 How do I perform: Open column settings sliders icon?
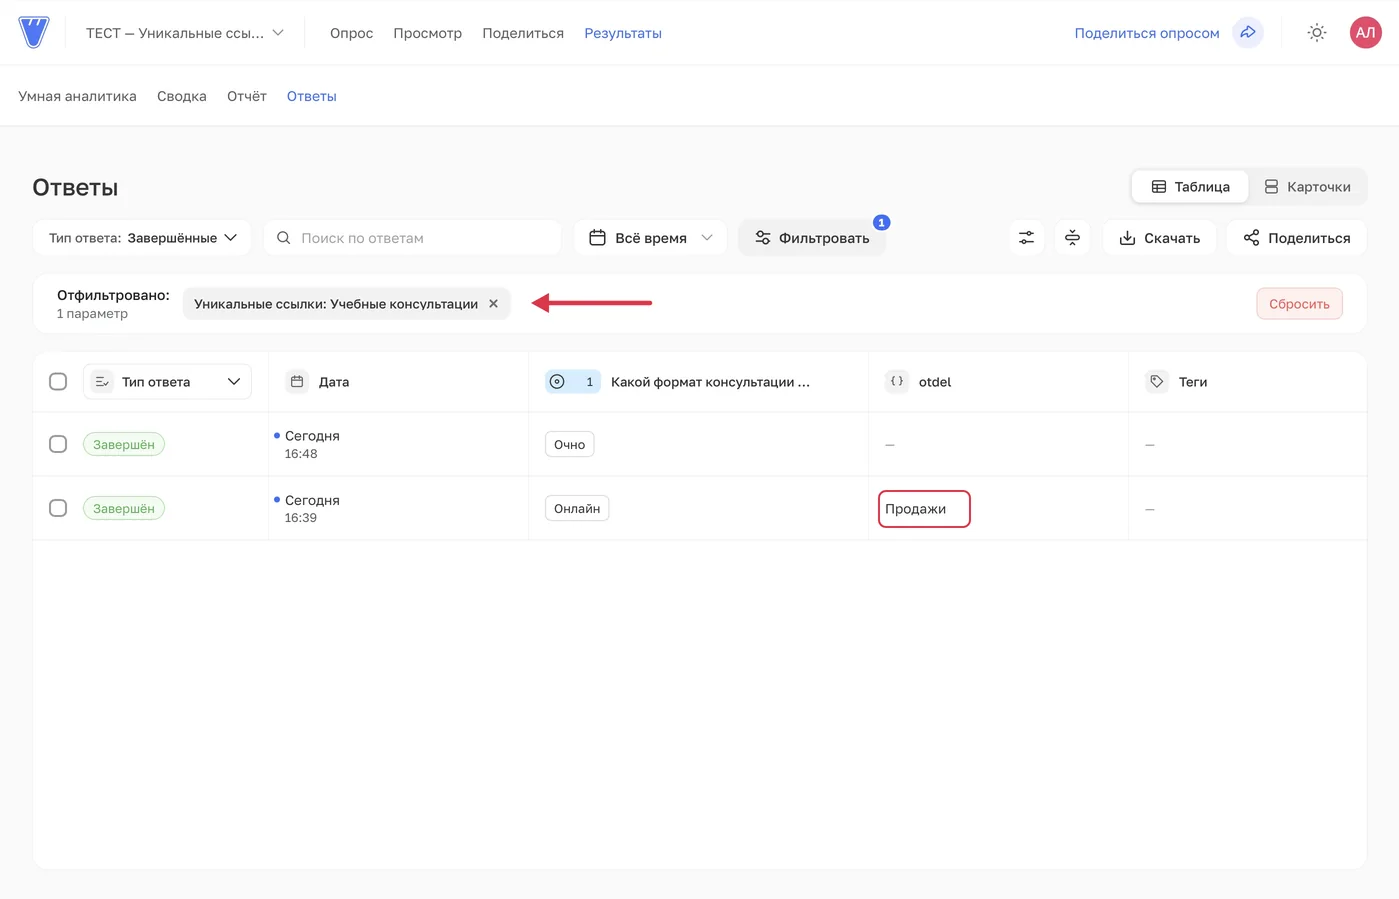(1026, 238)
